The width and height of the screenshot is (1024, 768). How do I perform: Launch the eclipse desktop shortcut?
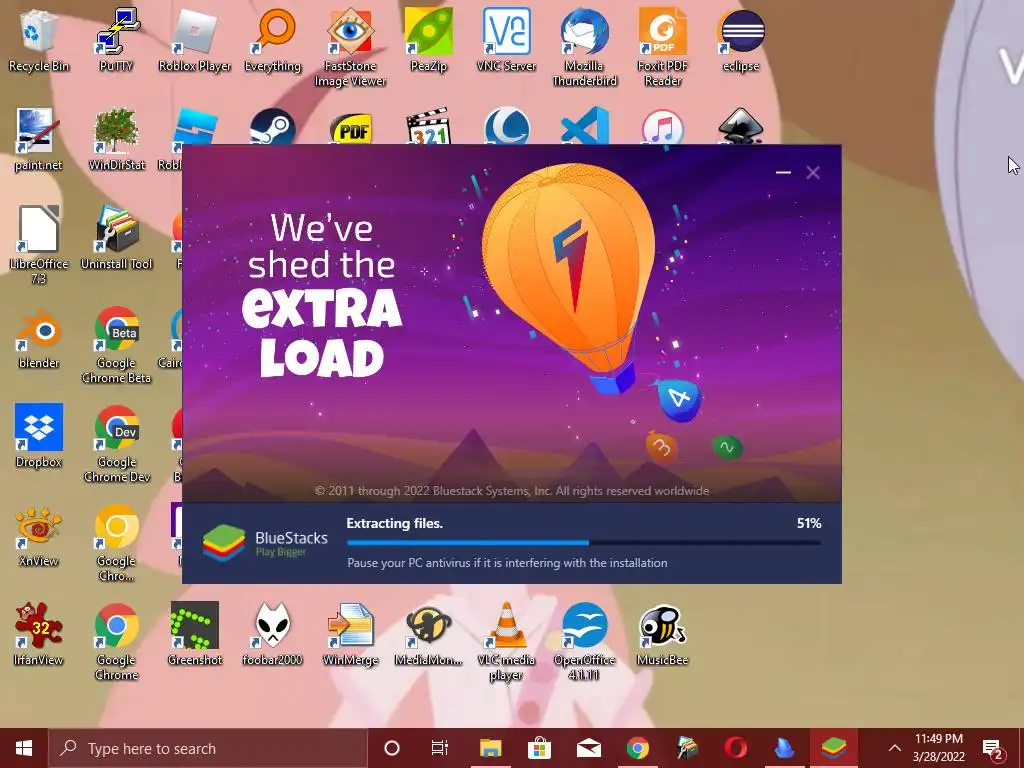click(x=741, y=40)
